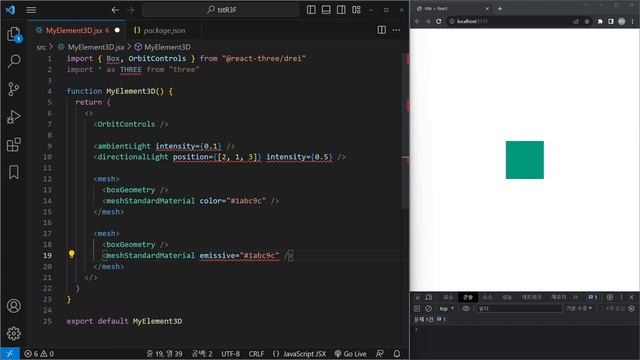This screenshot has height=360, width=640.
Task: Open the Chrome extensions puzzle icon
Action: click(600, 21)
